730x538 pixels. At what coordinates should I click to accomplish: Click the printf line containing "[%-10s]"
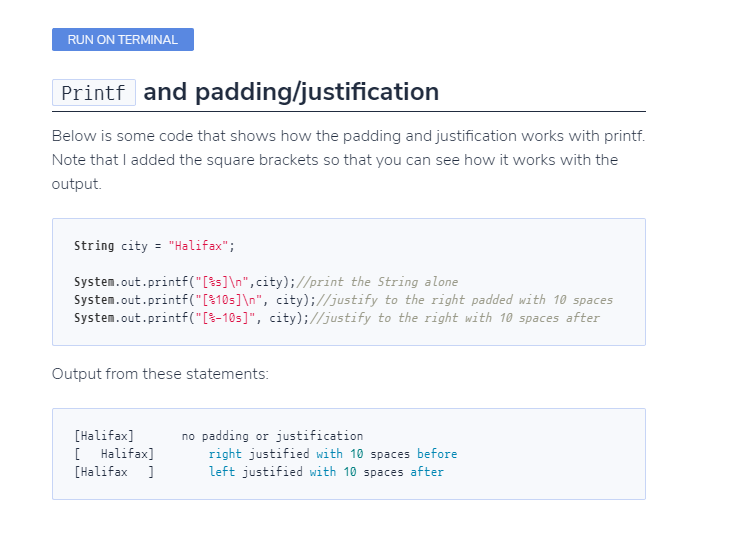(x=337, y=318)
